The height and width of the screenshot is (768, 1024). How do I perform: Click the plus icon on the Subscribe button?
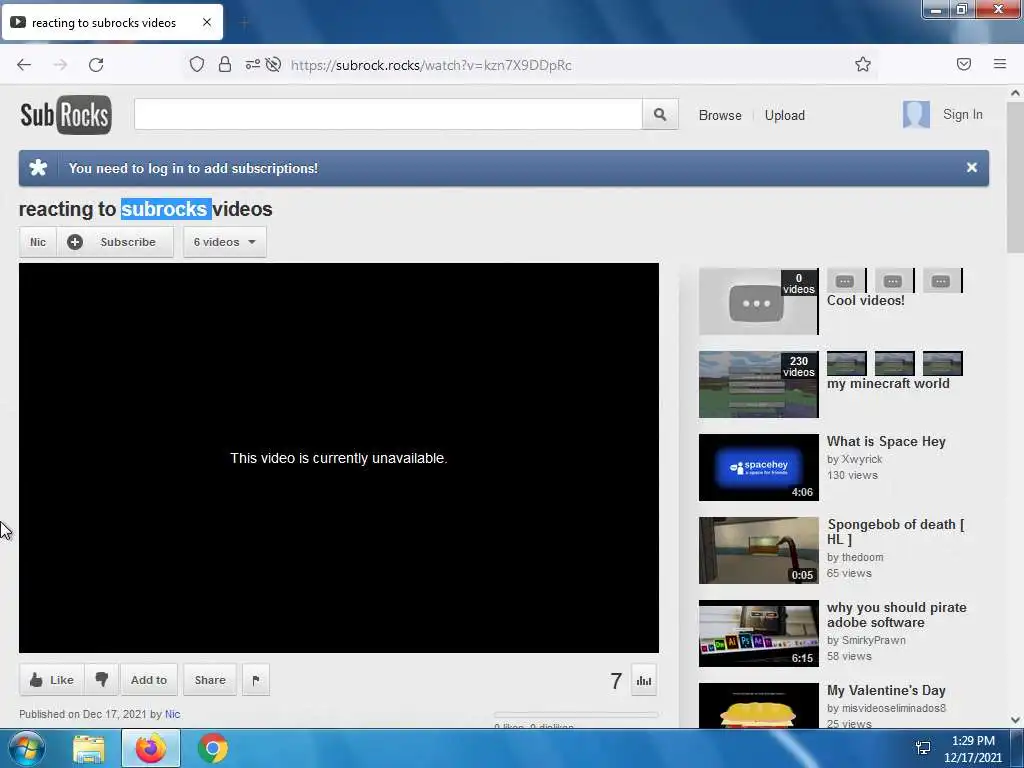[x=75, y=242]
